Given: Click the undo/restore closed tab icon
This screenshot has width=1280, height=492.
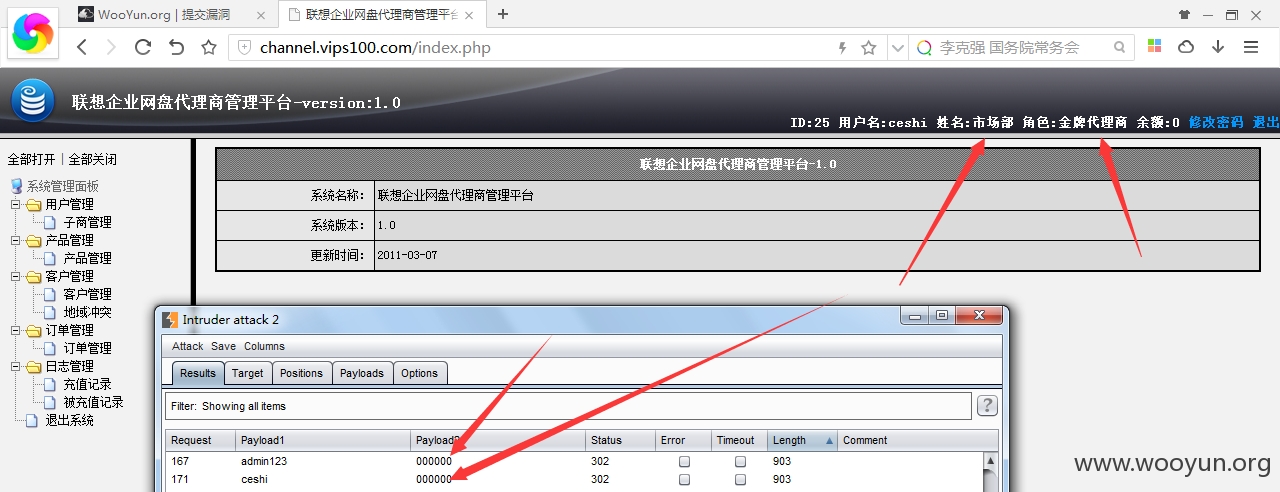Looking at the screenshot, I should 176,47.
